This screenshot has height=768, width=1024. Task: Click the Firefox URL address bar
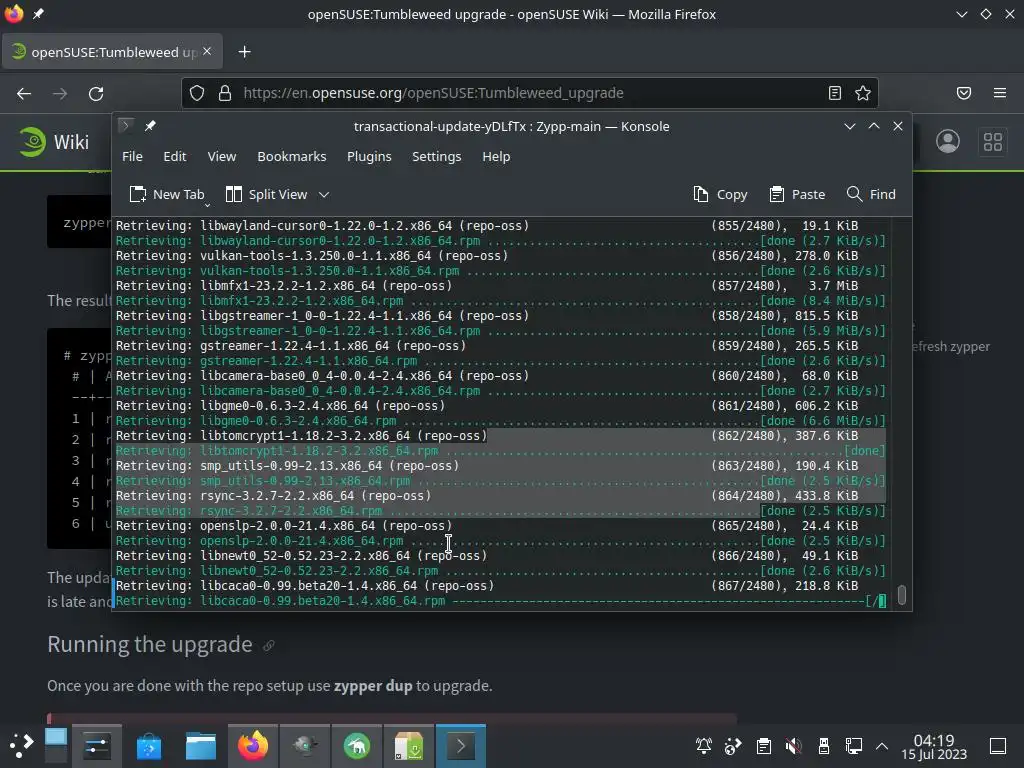coord(529,93)
